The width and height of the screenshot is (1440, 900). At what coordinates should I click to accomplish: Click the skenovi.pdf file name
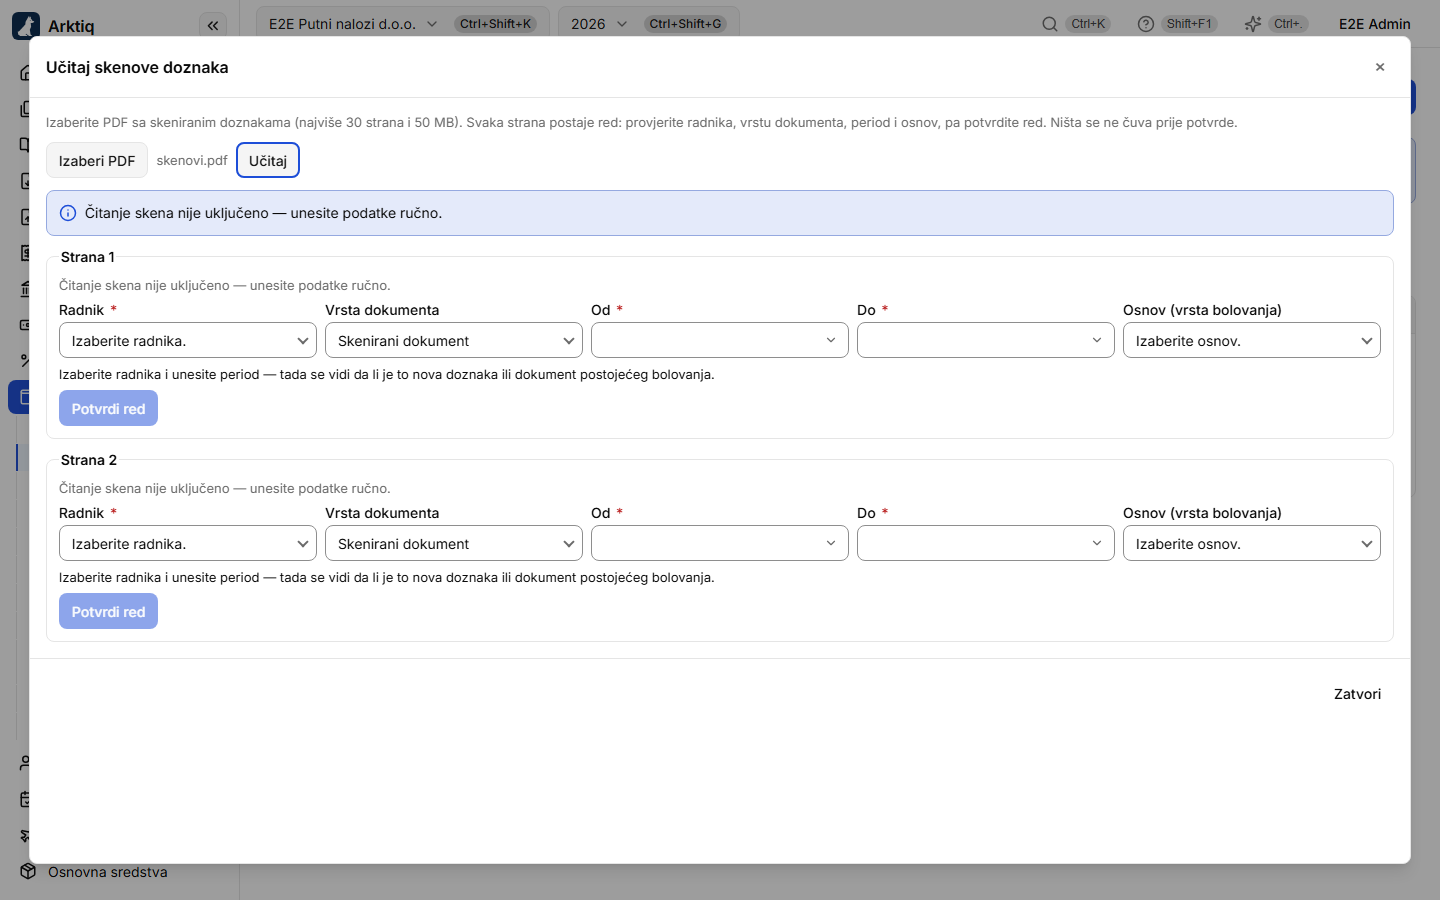(192, 160)
